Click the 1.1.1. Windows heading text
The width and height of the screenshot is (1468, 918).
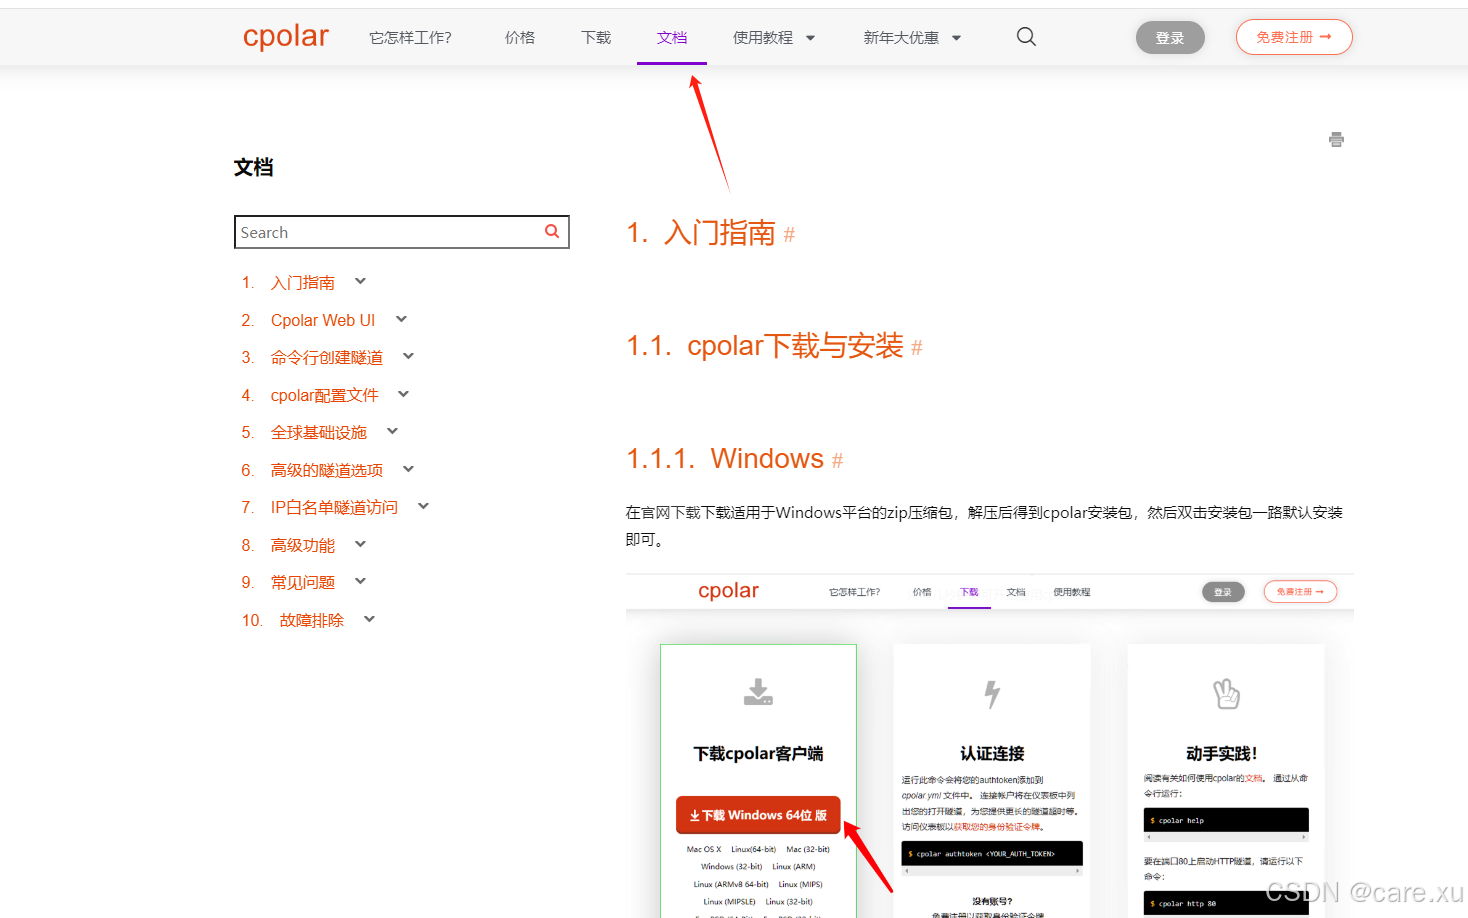pyautogui.click(x=725, y=459)
